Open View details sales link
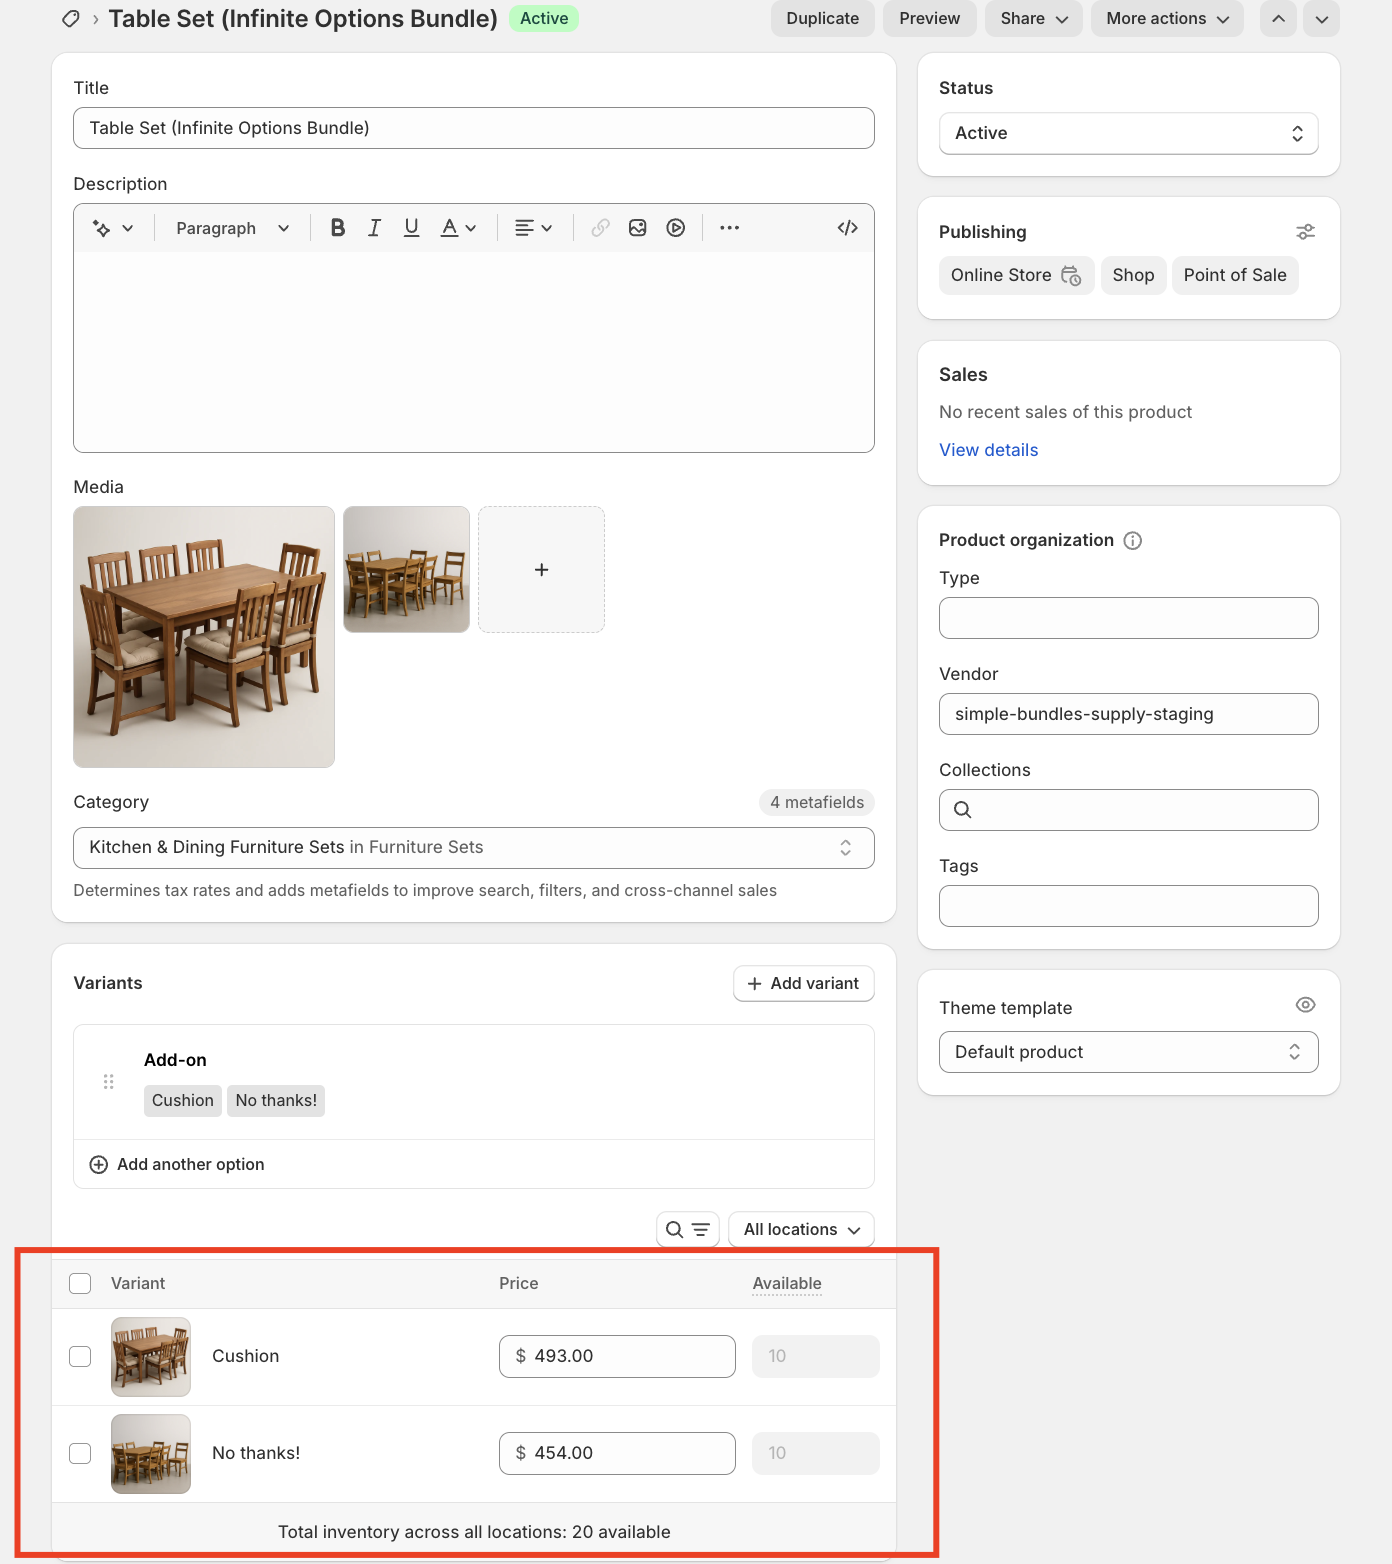This screenshot has height=1564, width=1392. click(x=989, y=451)
